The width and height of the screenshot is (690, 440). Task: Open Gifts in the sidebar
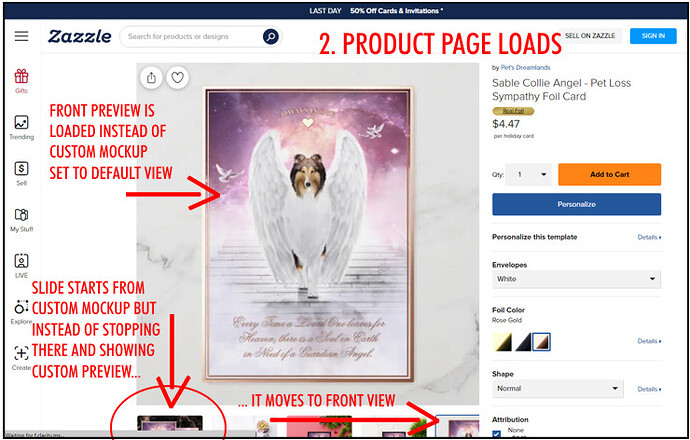coord(21,82)
